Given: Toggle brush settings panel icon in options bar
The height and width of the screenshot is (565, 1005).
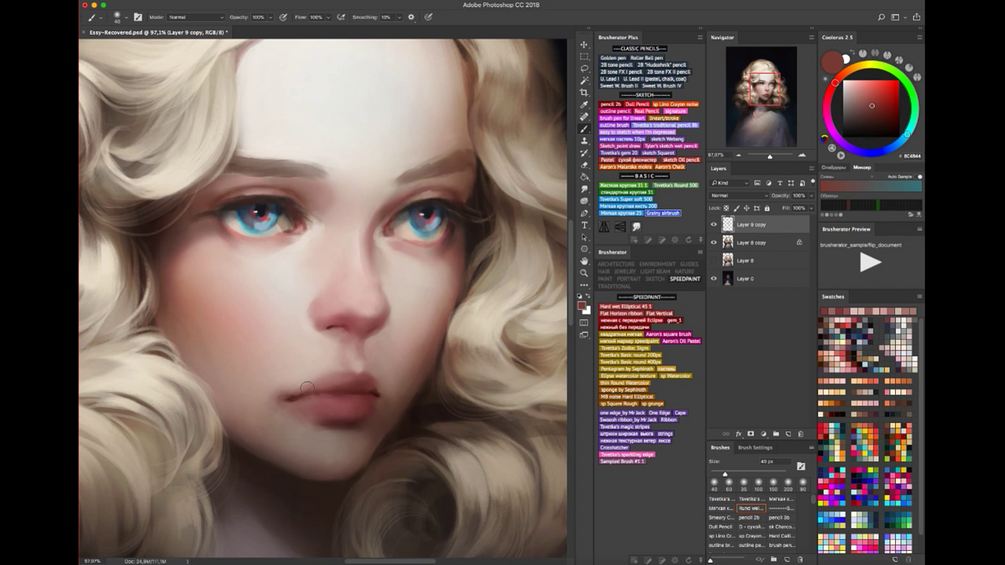Looking at the screenshot, I should 138,17.
